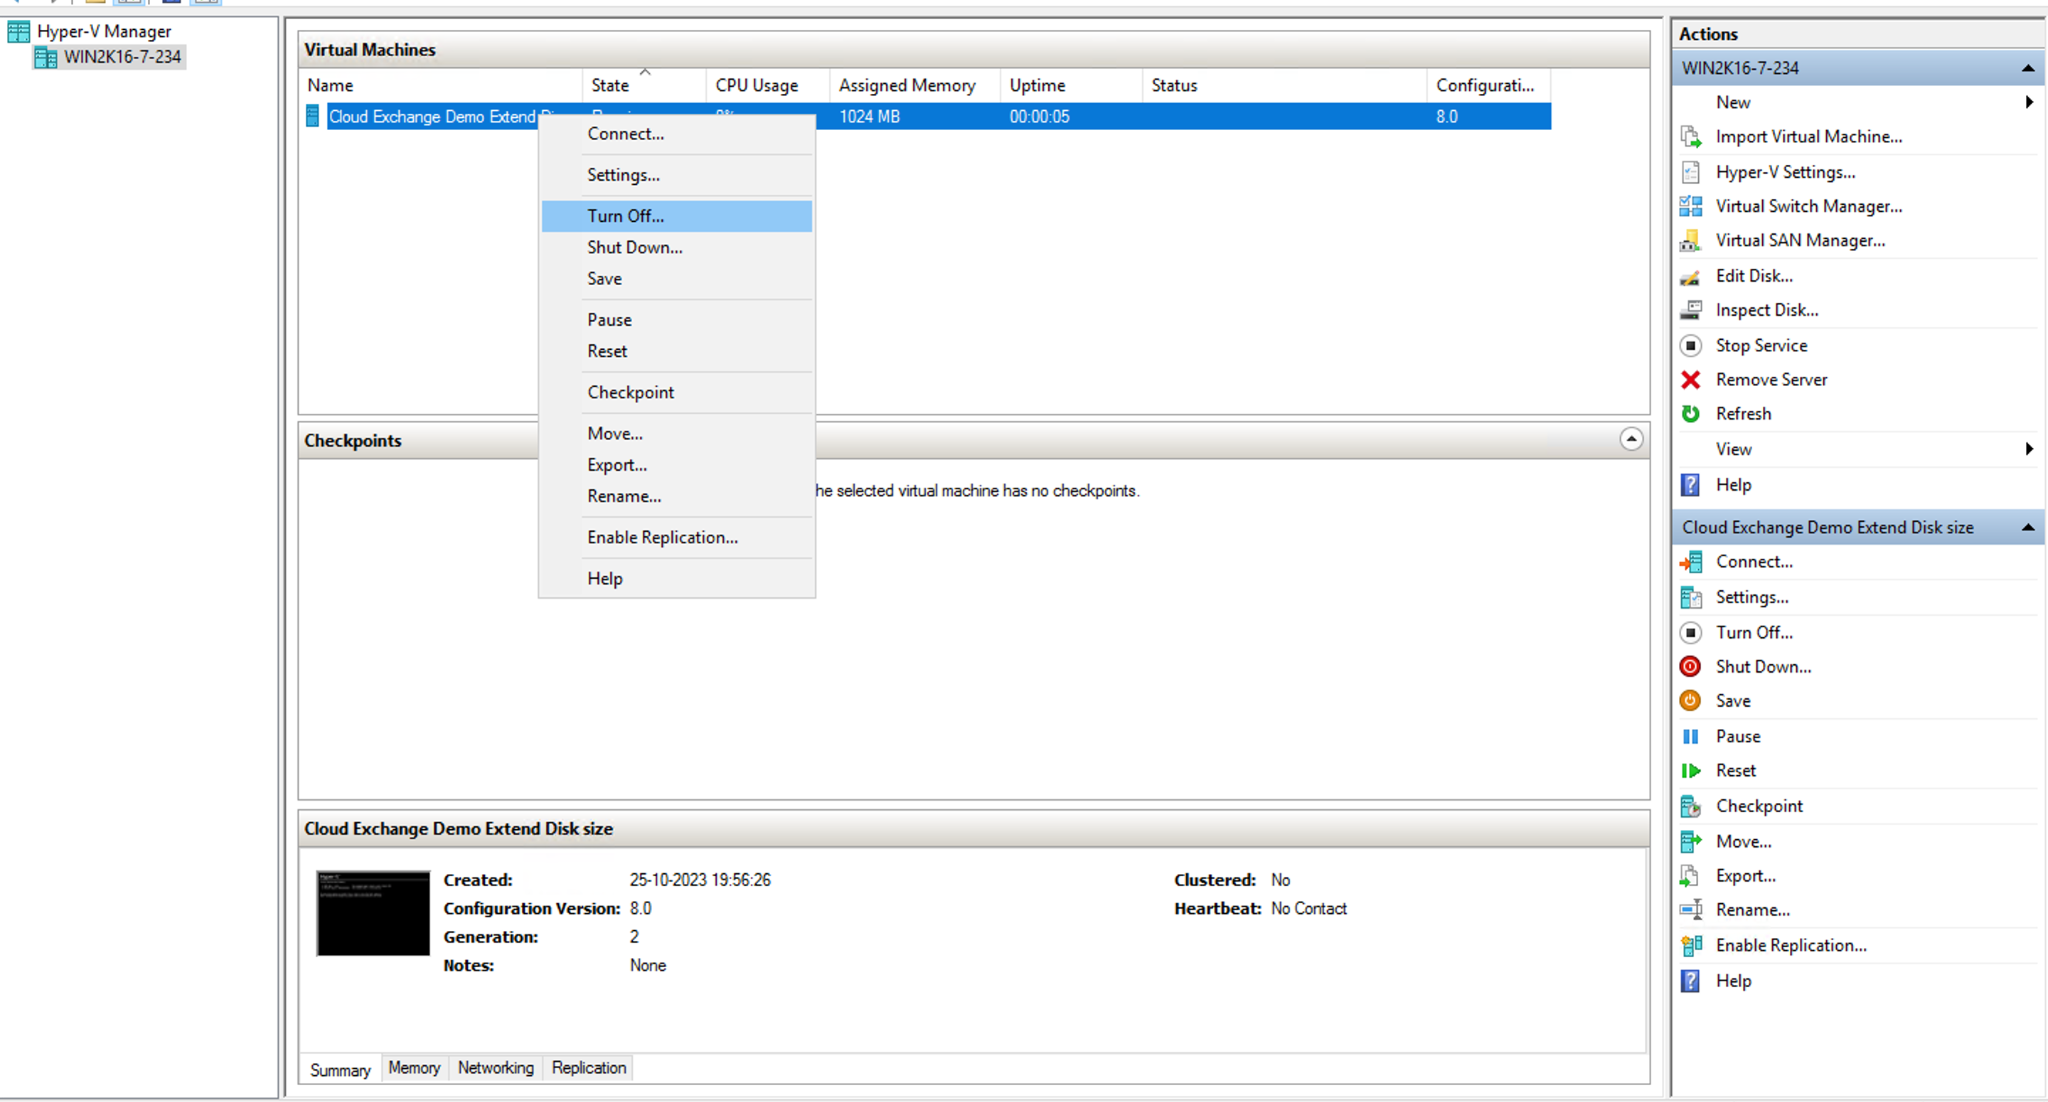Click the Rename icon in Actions pane

pyautogui.click(x=1691, y=910)
